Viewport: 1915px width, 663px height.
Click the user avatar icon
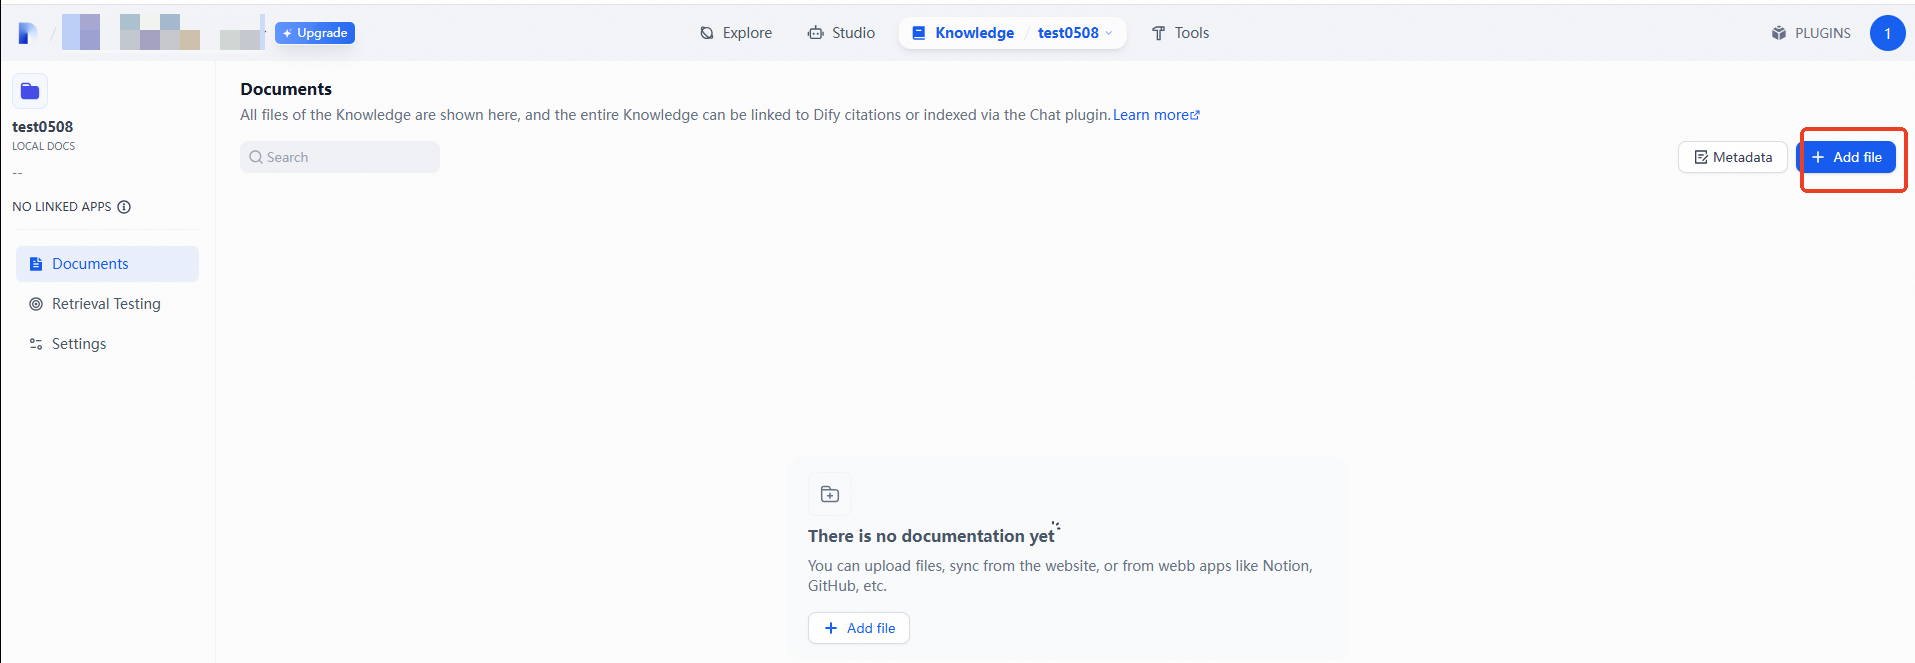1887,33
